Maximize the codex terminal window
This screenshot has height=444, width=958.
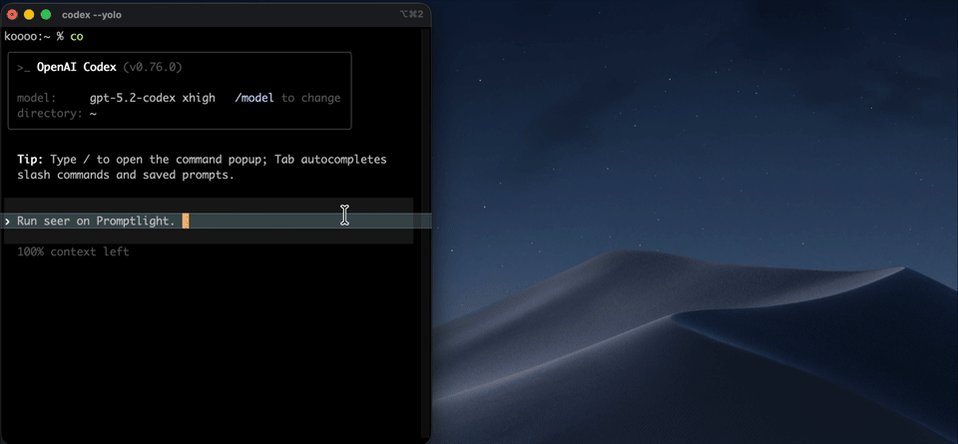click(46, 15)
